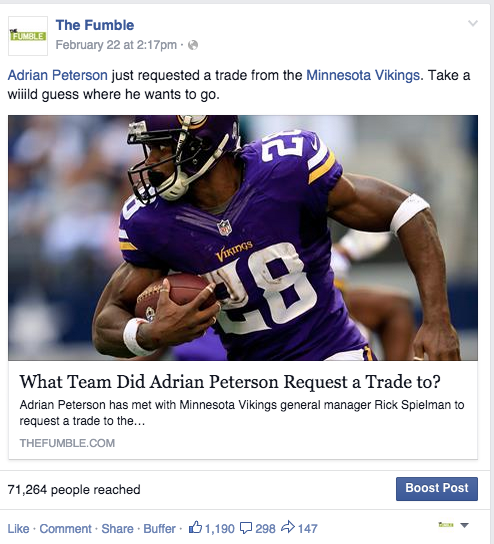
Task: Click the Boost Post button
Action: (437, 488)
